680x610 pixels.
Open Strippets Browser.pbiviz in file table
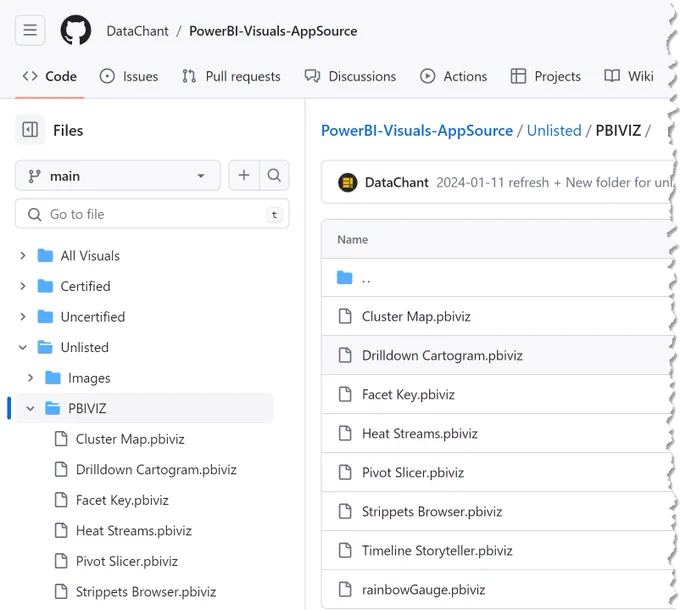coord(432,512)
